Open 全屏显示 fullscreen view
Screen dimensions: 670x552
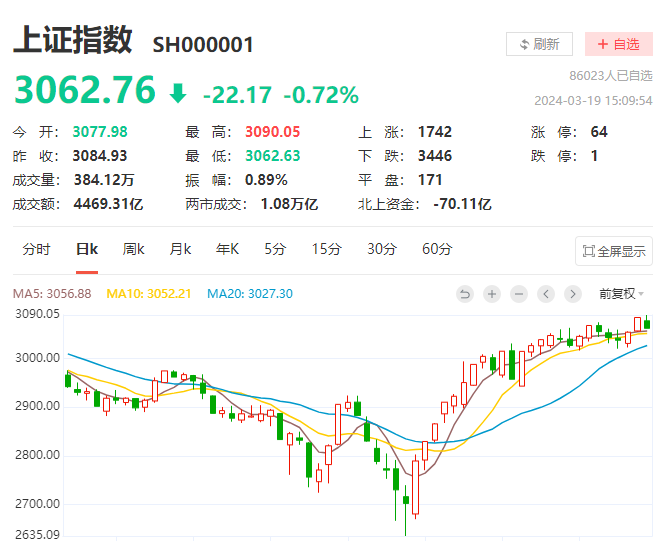click(614, 251)
